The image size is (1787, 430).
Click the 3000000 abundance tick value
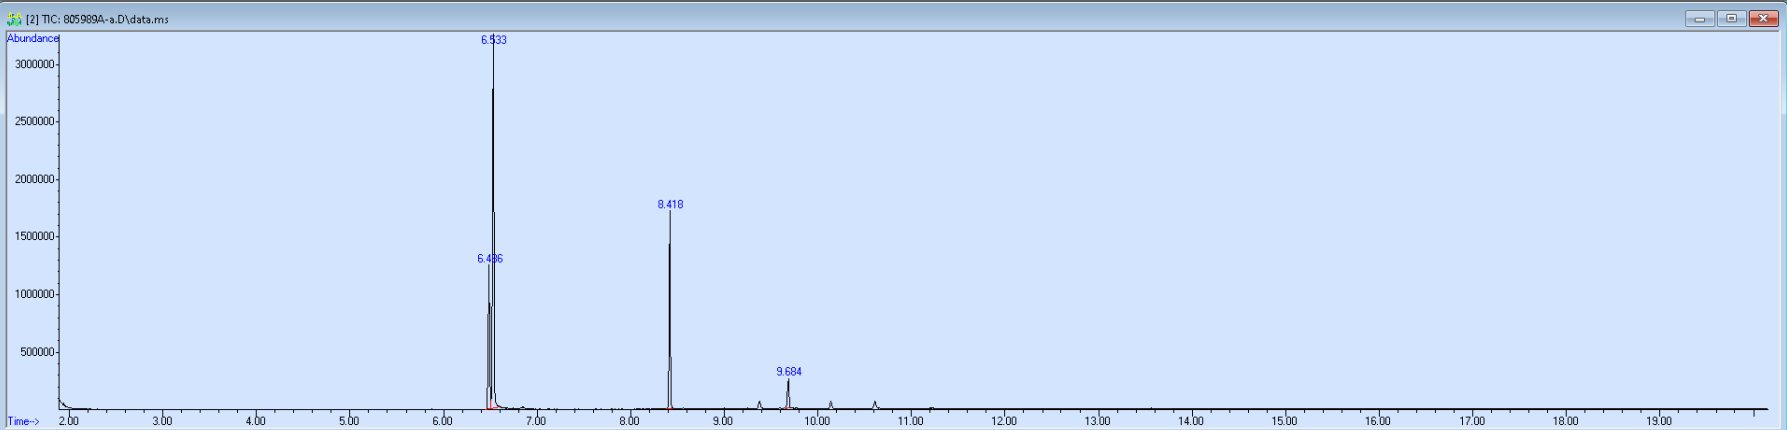click(x=34, y=64)
